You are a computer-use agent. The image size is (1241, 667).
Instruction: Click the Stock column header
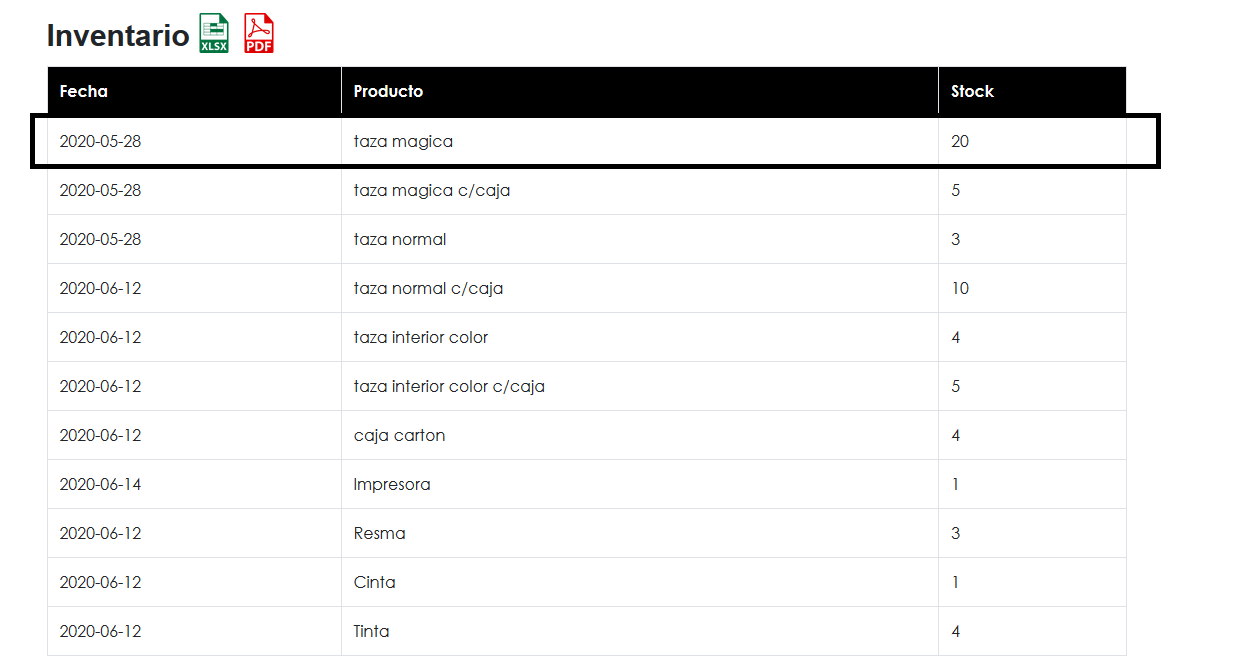1032,91
